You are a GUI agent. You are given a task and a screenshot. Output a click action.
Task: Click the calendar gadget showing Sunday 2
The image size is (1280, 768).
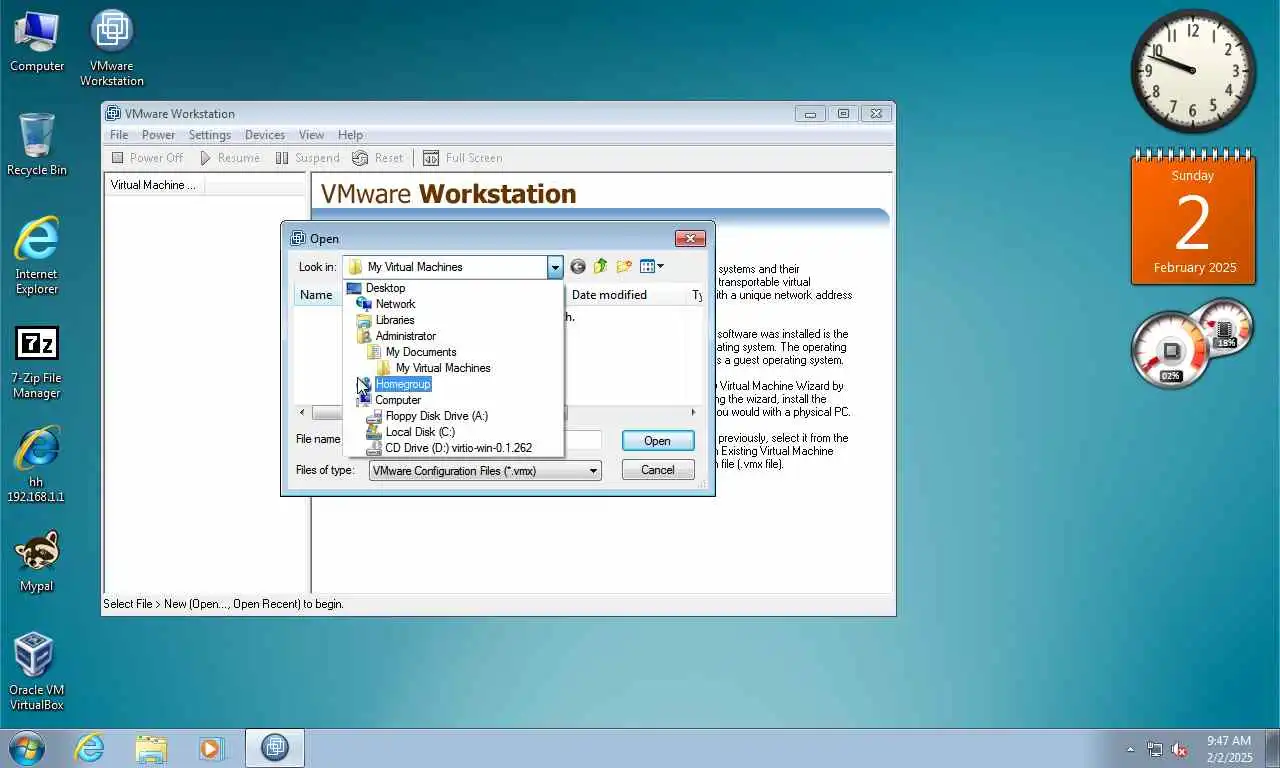(1193, 218)
